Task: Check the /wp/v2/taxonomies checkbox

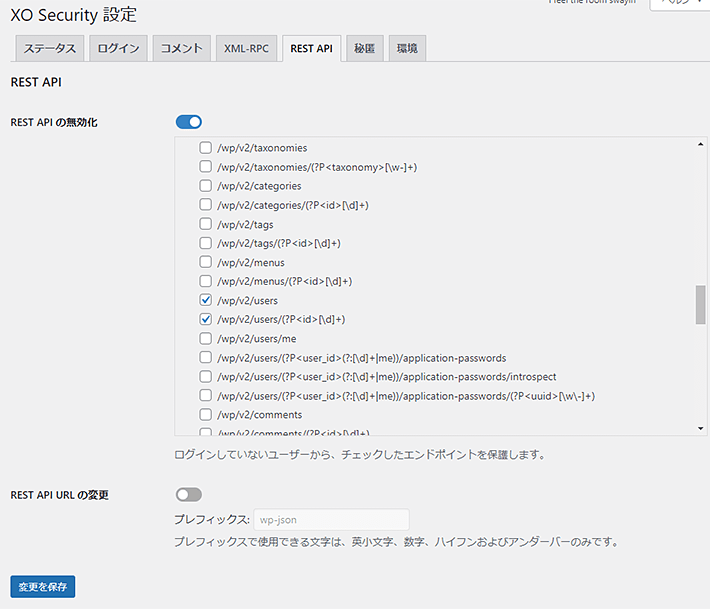Action: click(x=206, y=148)
